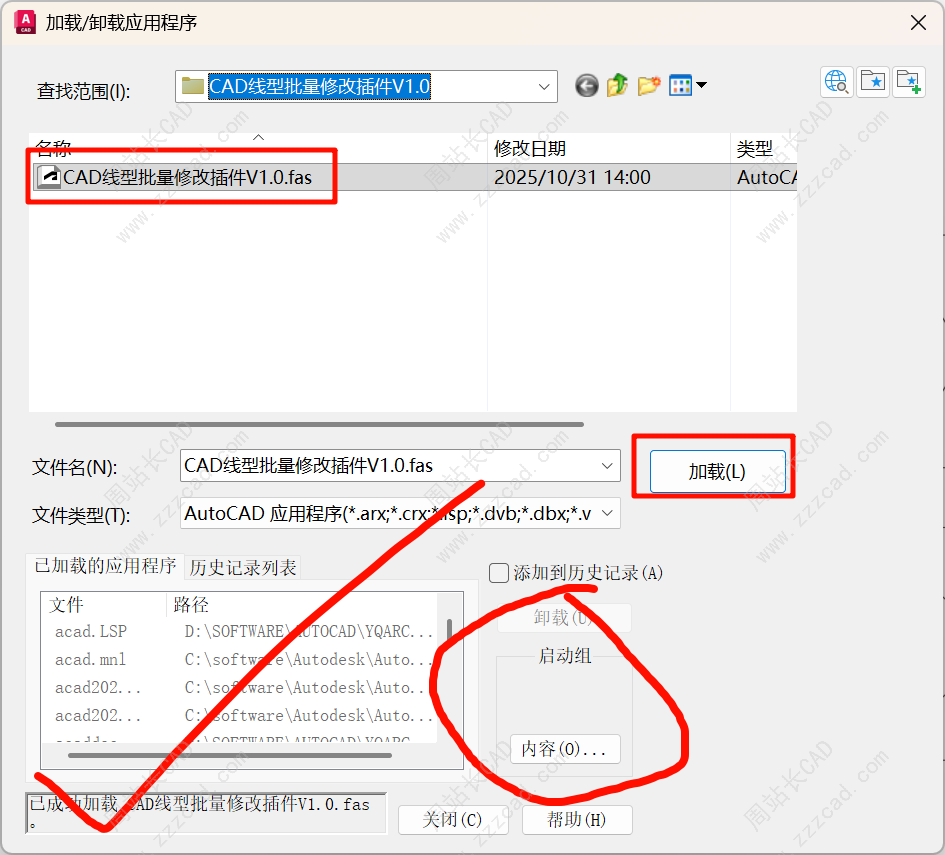Go up one folder level

point(617,86)
